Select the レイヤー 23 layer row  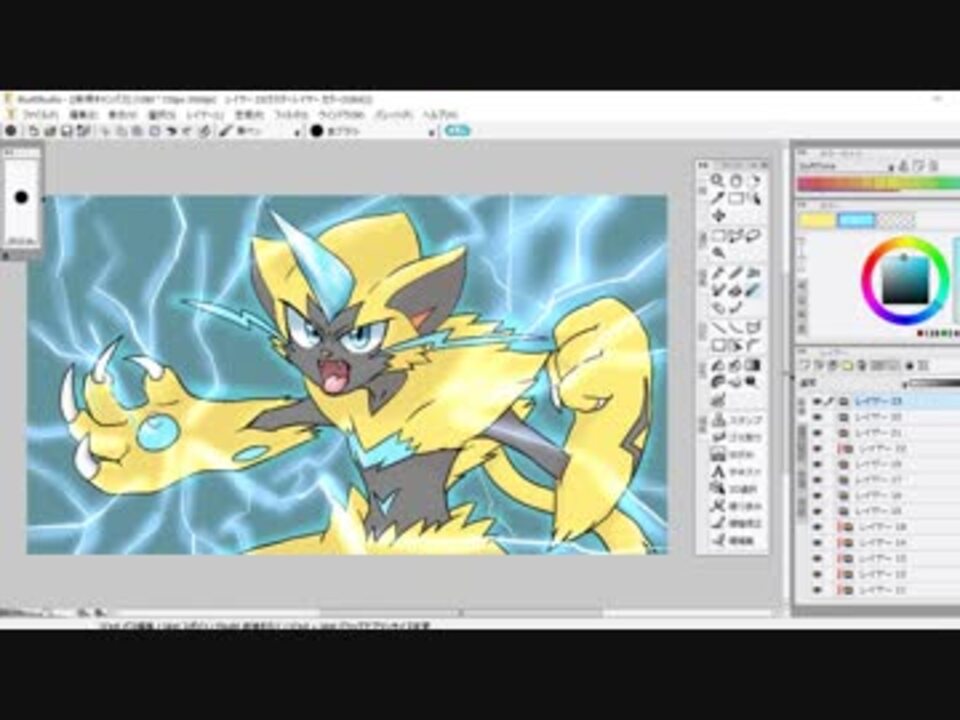tap(885, 401)
